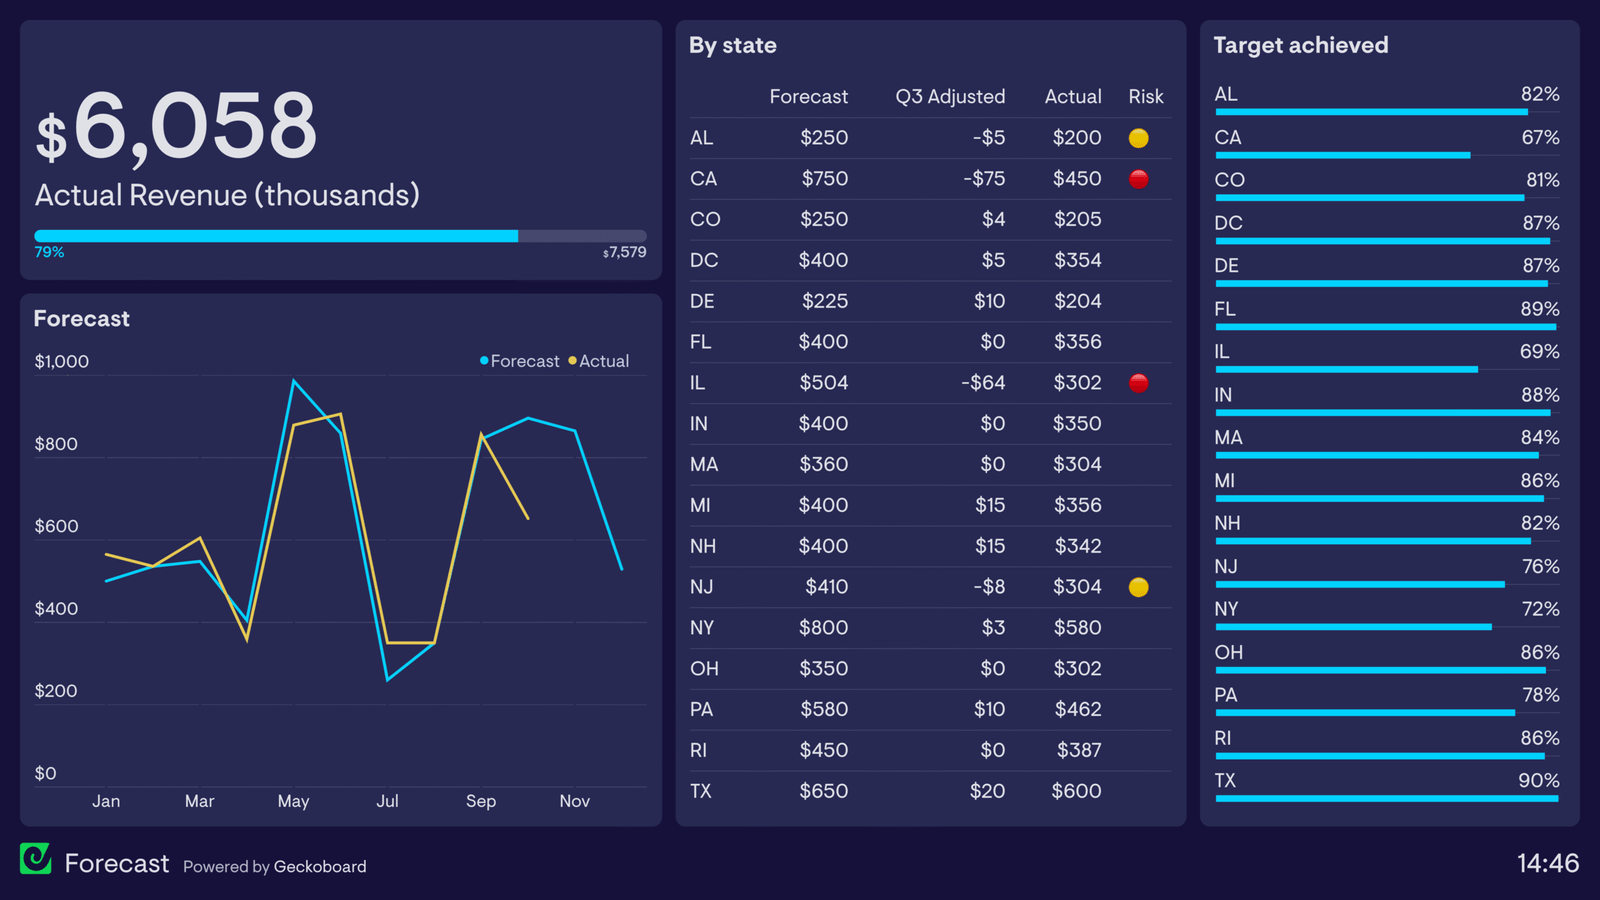Click the green Geckoboard logo icon
The height and width of the screenshot is (900, 1600).
[x=35, y=858]
